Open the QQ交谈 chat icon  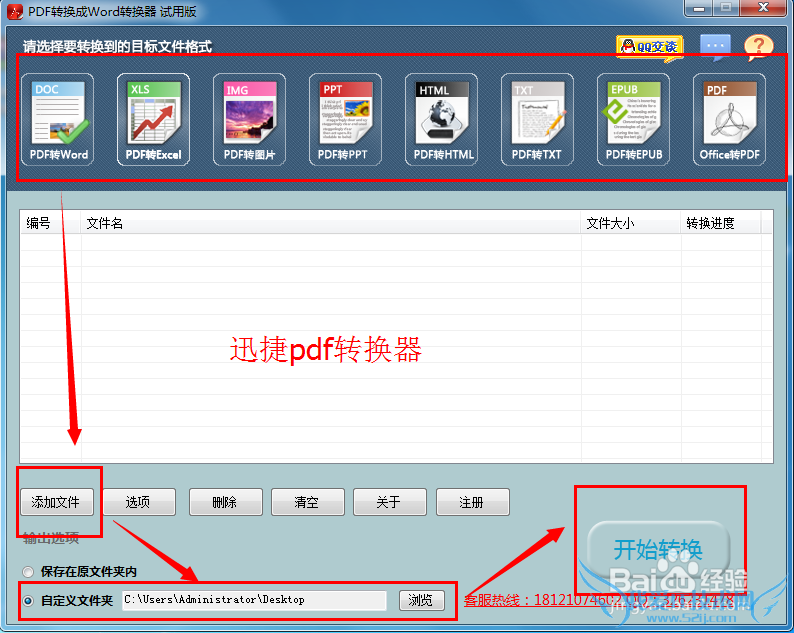[650, 47]
